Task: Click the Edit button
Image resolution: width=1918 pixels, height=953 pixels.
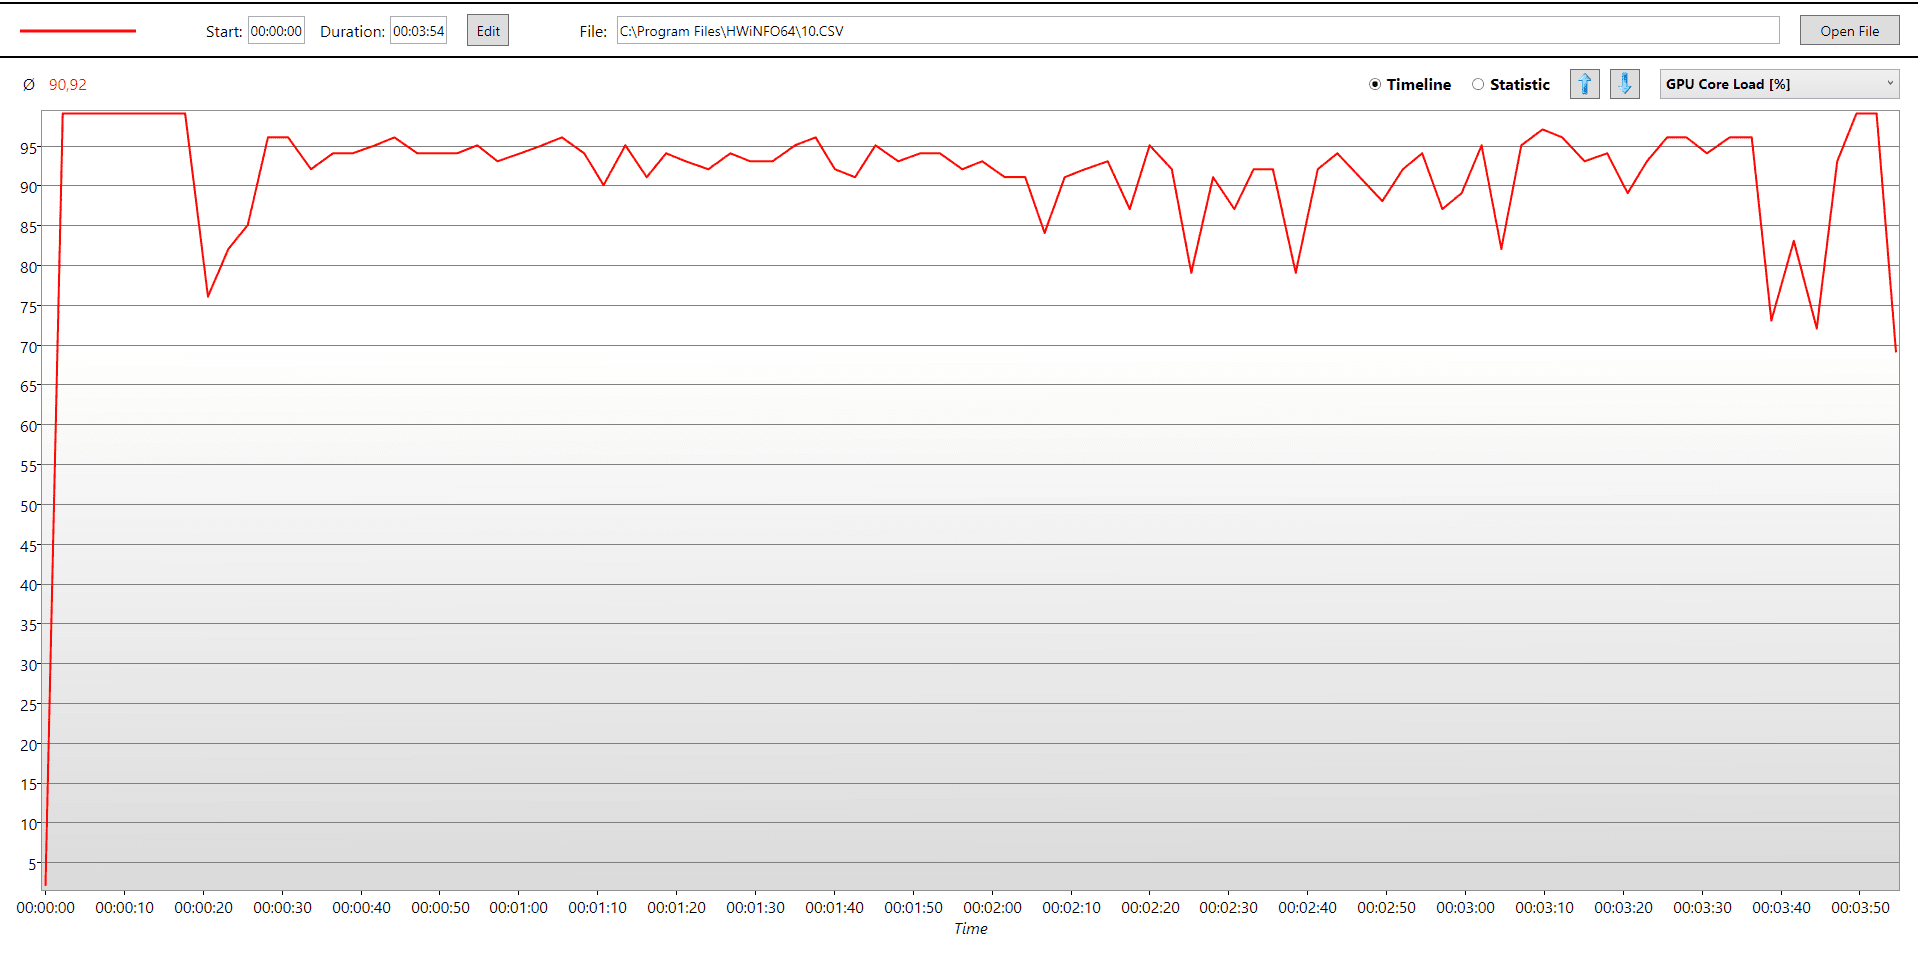Action: 488,31
